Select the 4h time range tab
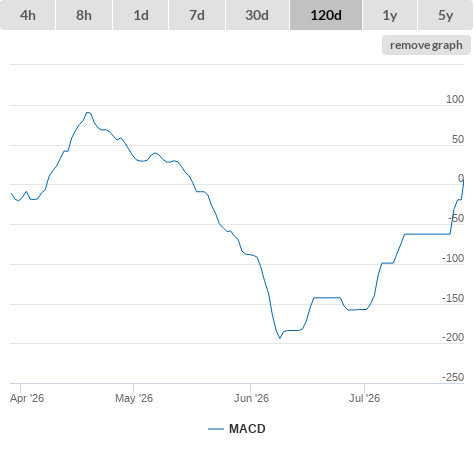474x455 pixels. tap(27, 15)
